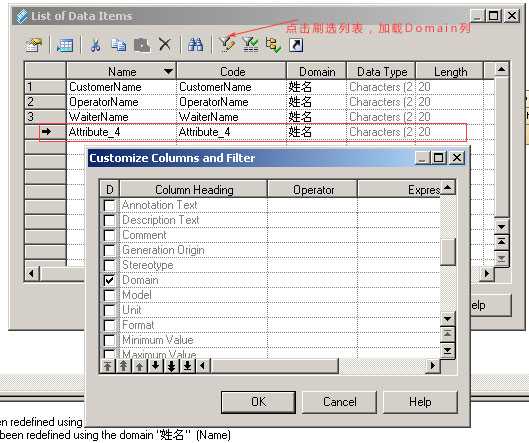Check the Model column checkbox

click(x=109, y=295)
